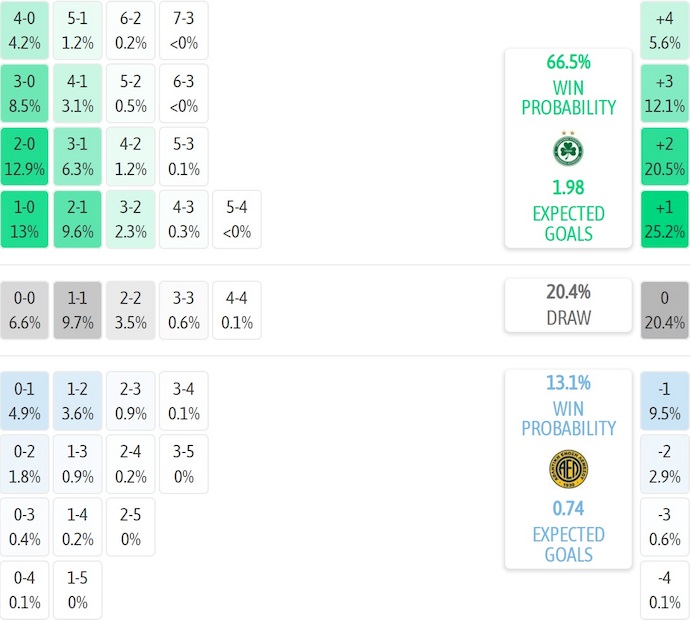Click the 7-3 scoreline cell
Viewport: 690px width, 620px height.
184,31
